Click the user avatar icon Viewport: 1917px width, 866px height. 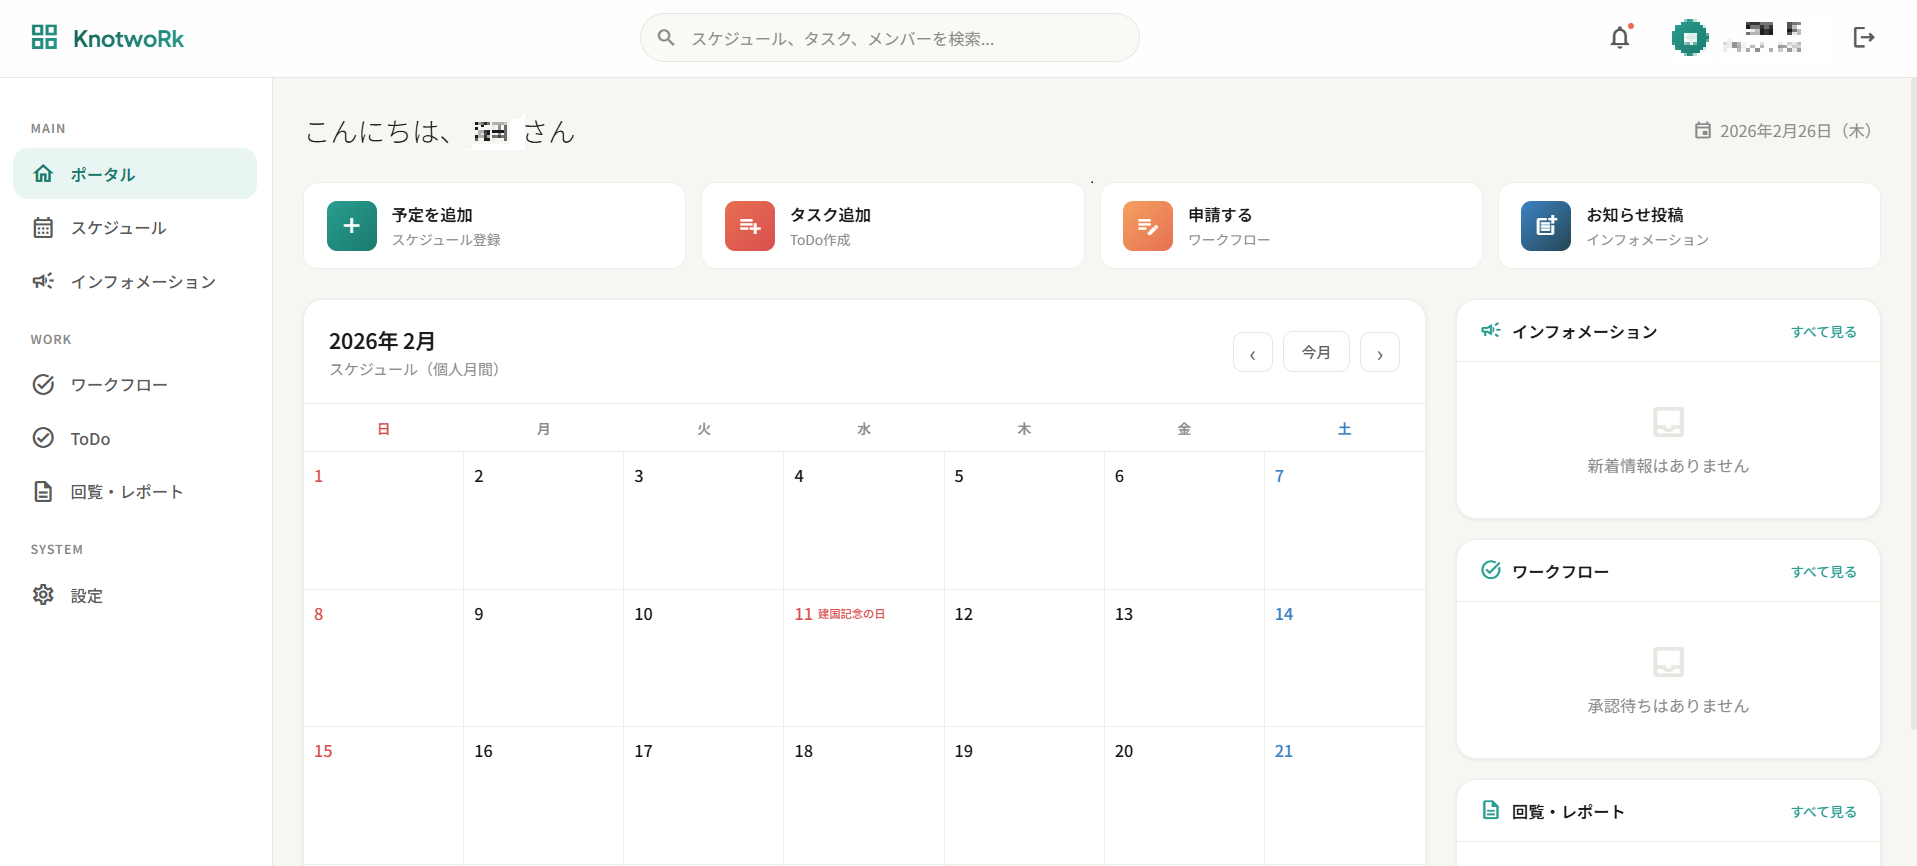pos(1689,38)
